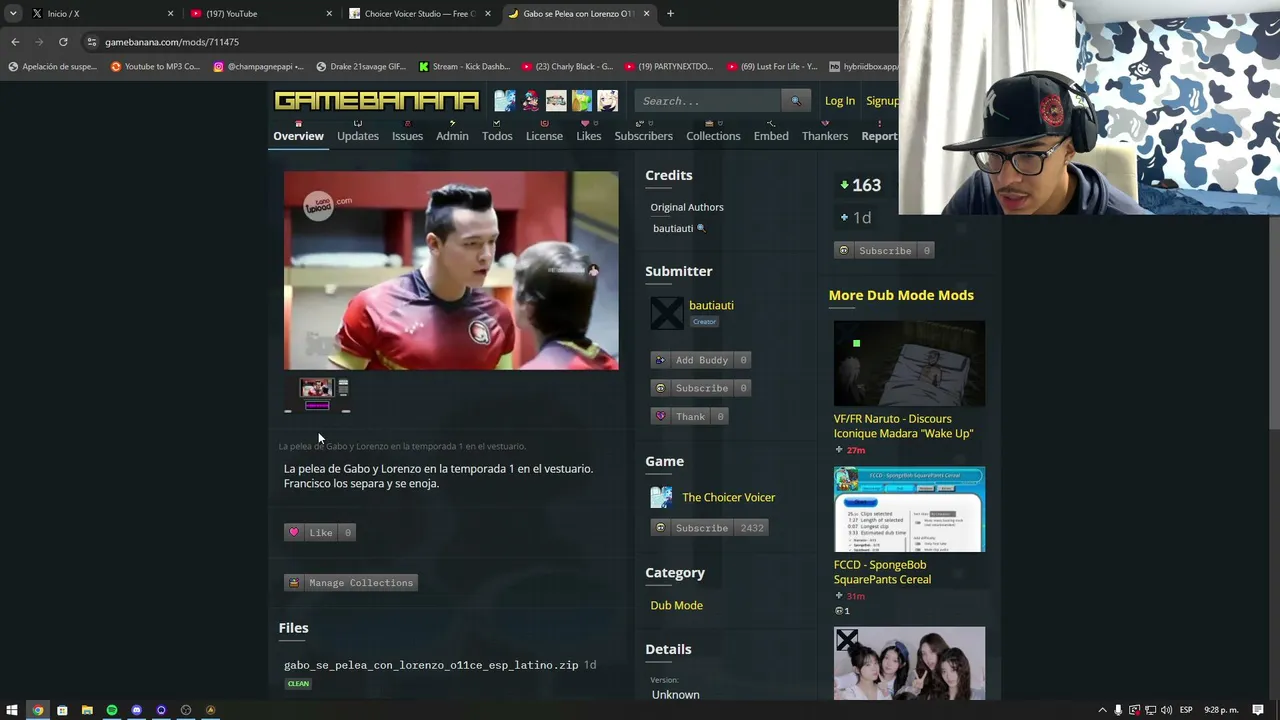
Task: Open the Youtube to MP3 bookmark
Action: pos(155,67)
